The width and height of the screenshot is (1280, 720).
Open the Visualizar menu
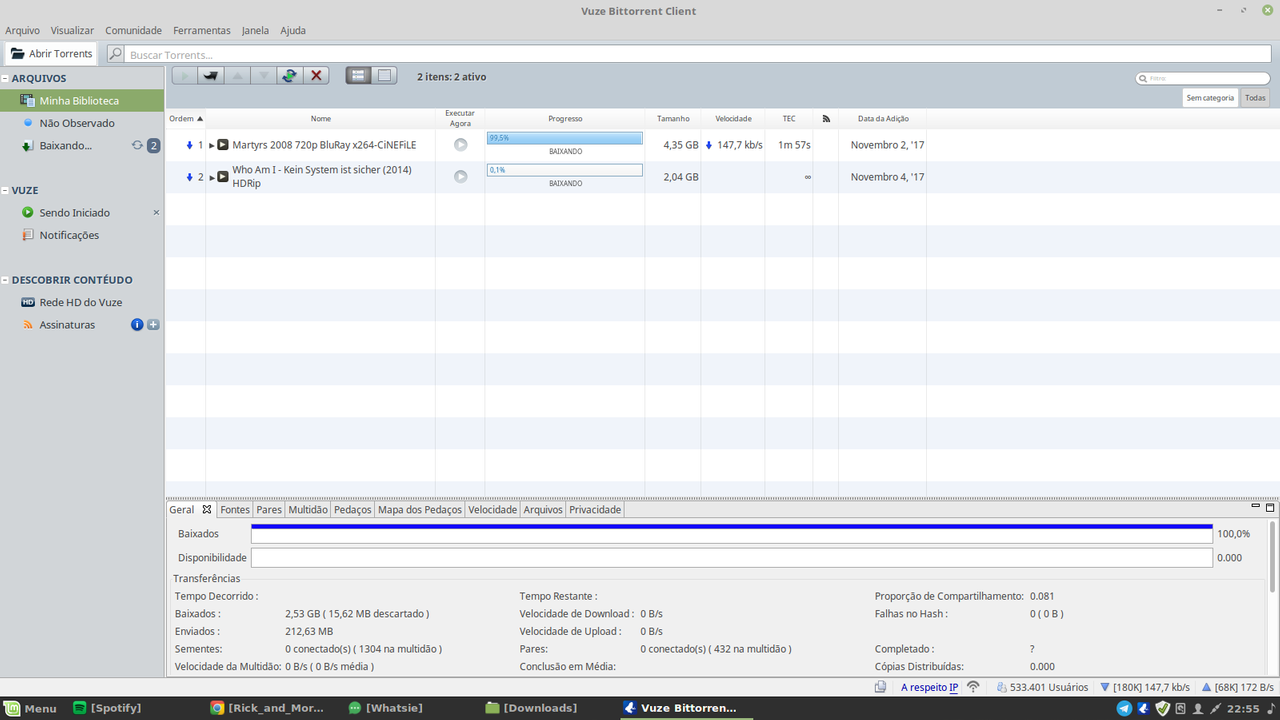73,30
